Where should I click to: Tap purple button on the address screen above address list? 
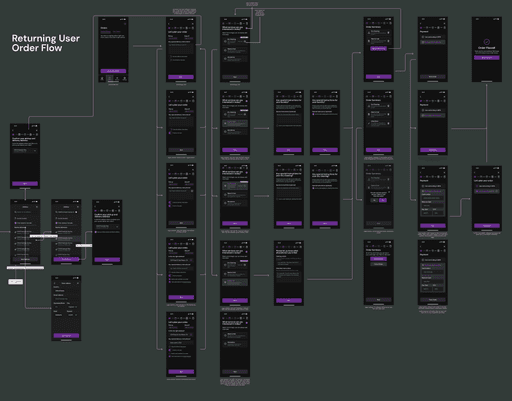(25, 184)
